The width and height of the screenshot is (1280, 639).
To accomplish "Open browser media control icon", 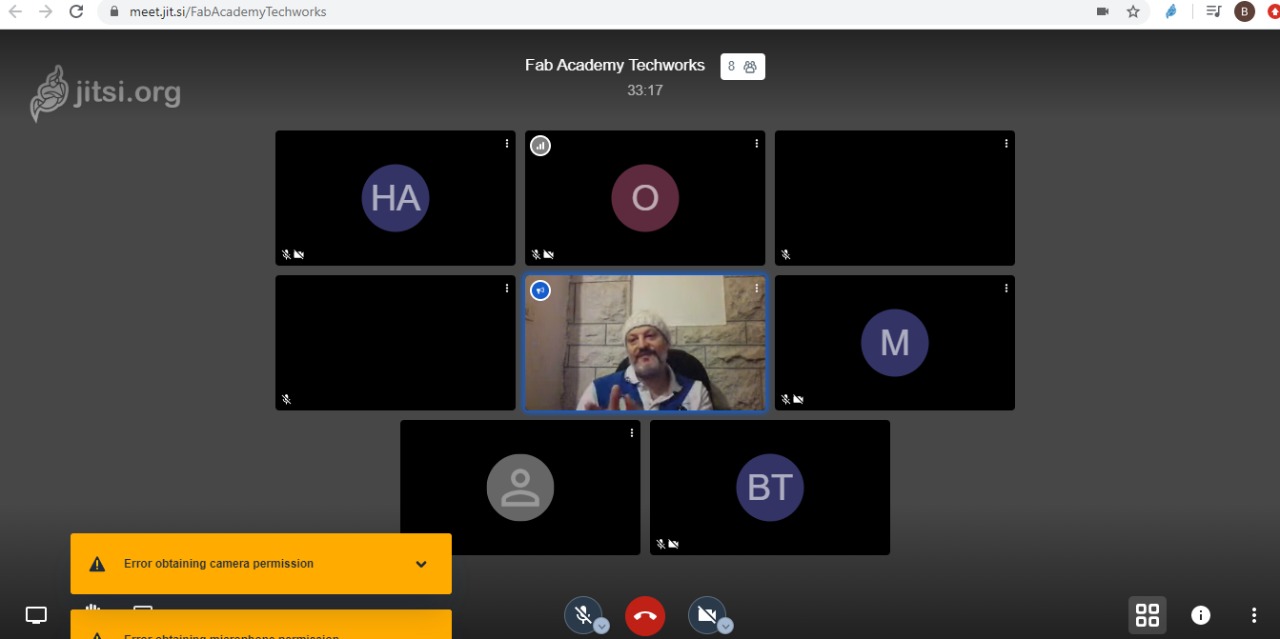I will pos(1213,12).
